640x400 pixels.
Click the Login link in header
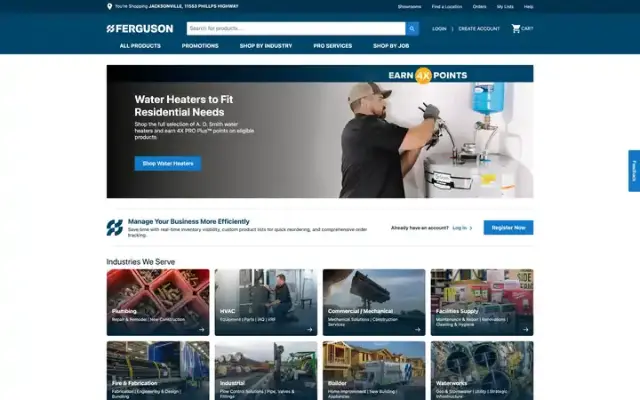[x=439, y=29]
